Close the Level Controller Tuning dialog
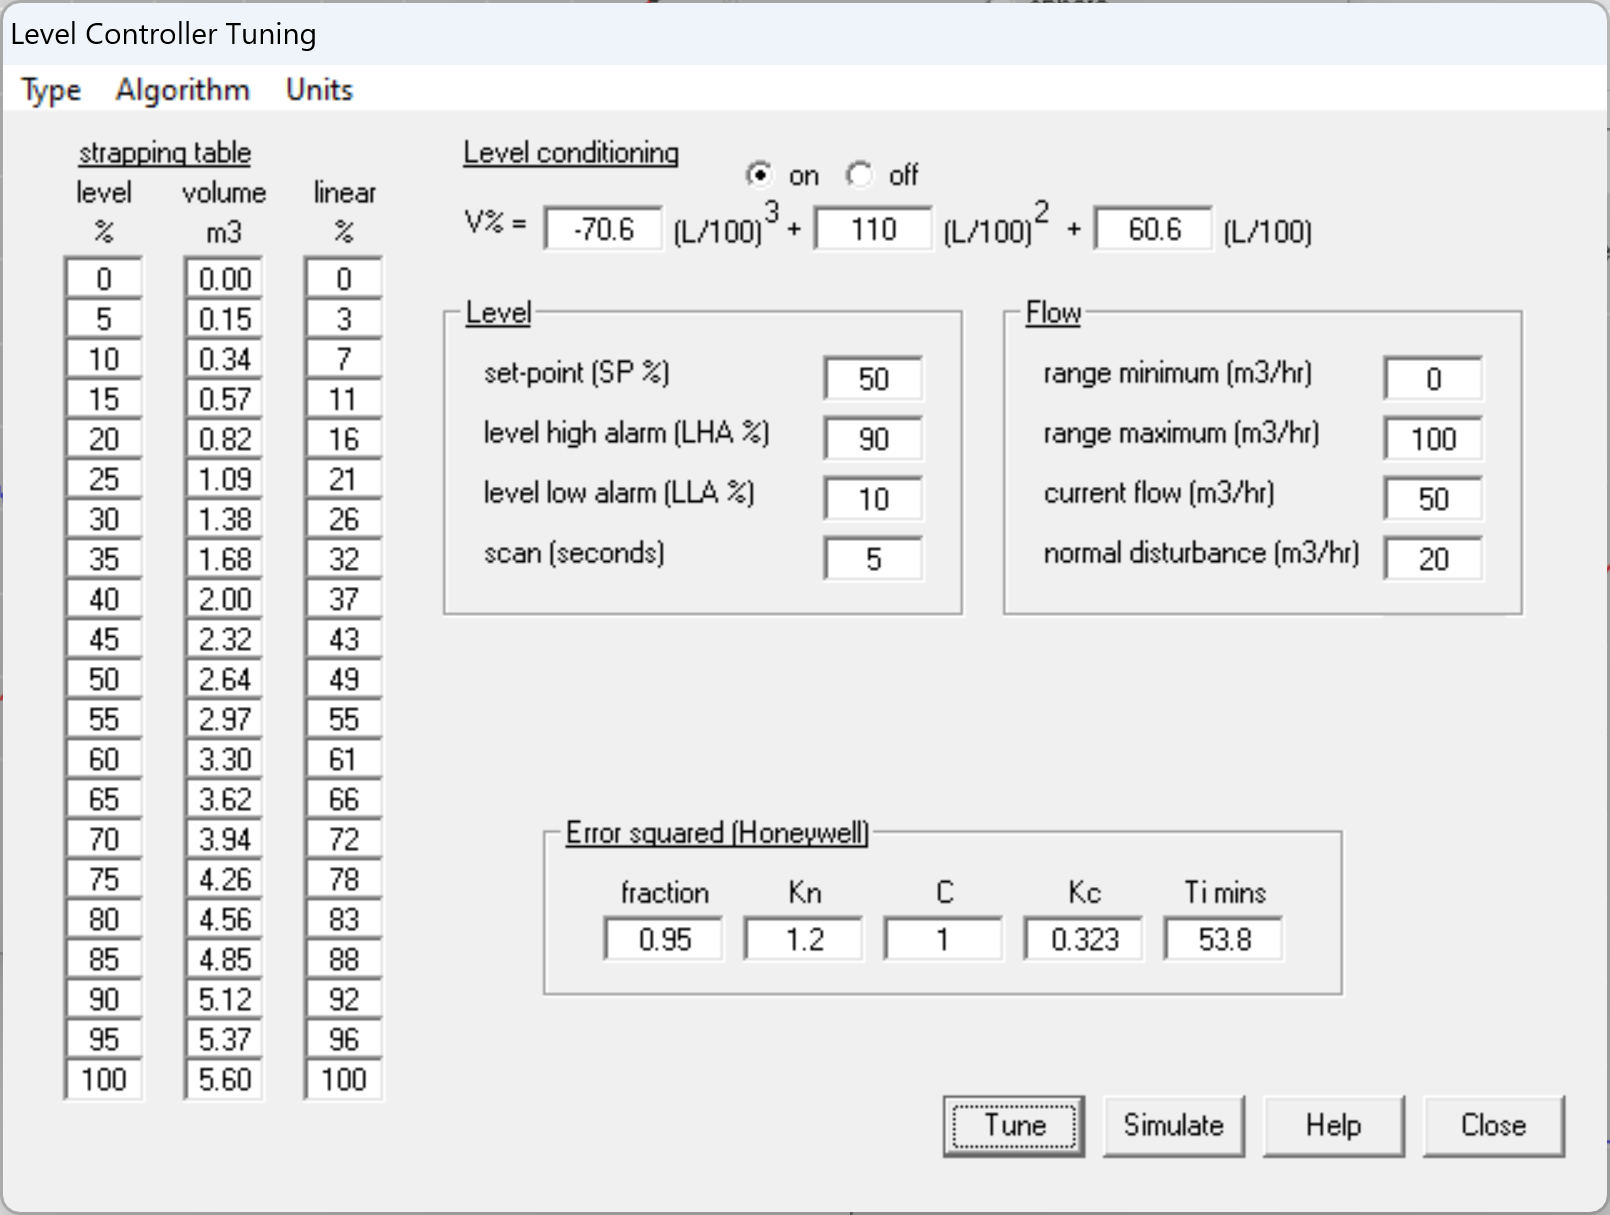1610x1215 pixels. (1493, 1126)
